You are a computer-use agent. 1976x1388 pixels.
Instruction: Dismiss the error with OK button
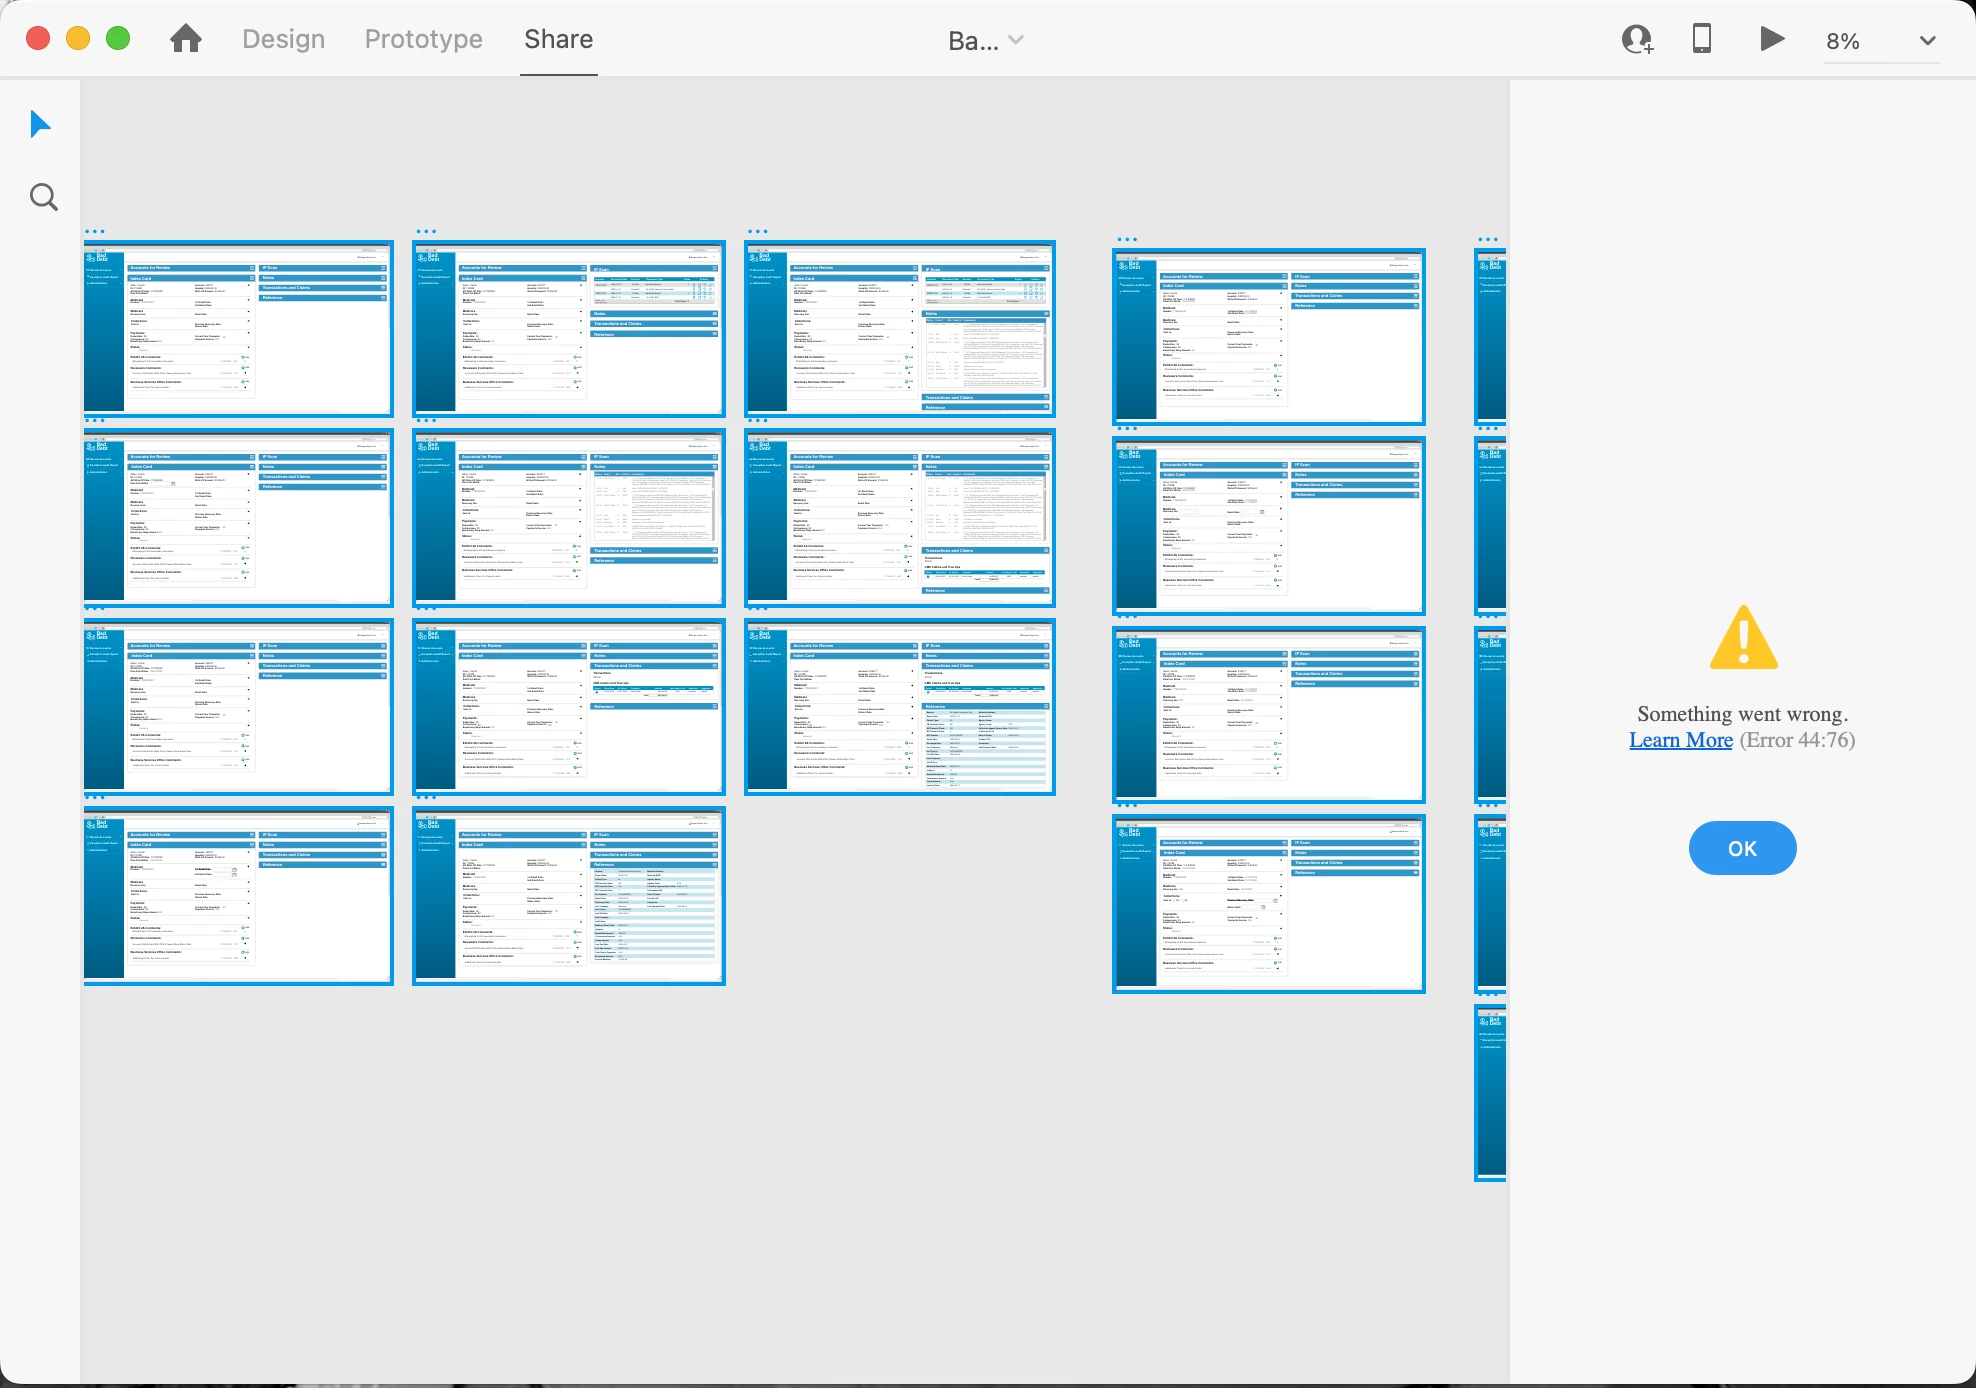[x=1742, y=848]
